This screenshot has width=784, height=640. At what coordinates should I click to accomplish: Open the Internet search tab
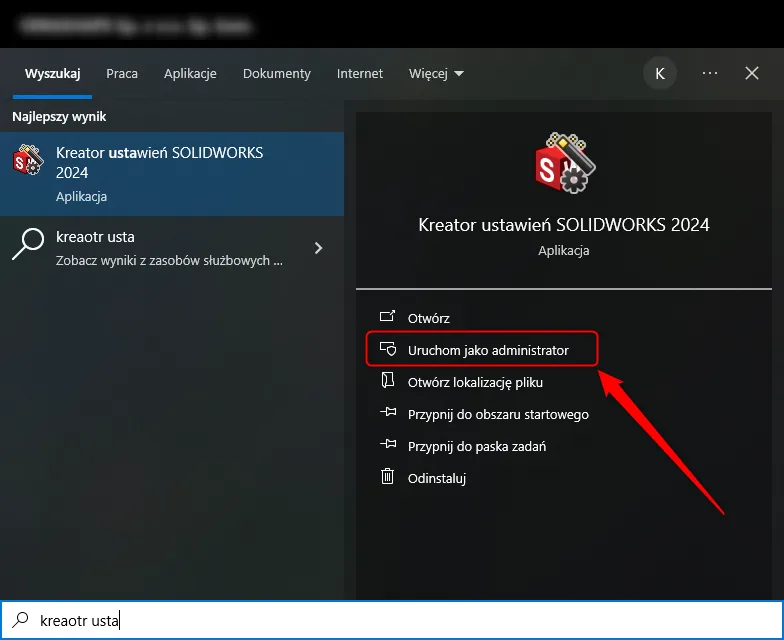[360, 74]
